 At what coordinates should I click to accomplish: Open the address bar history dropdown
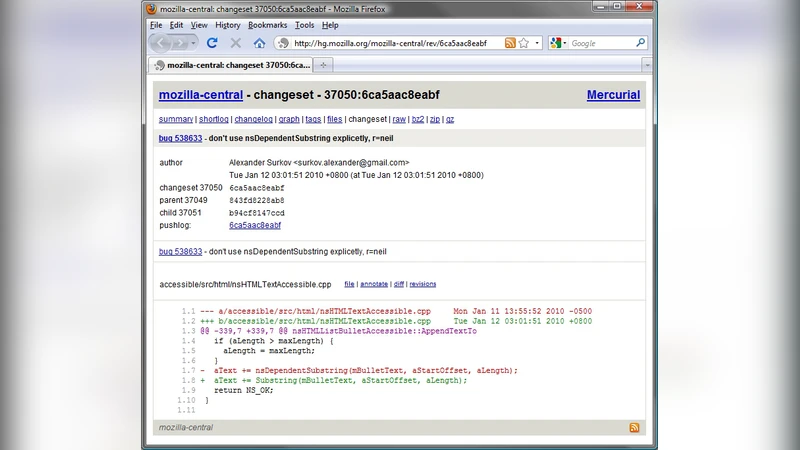pyautogui.click(x=537, y=43)
